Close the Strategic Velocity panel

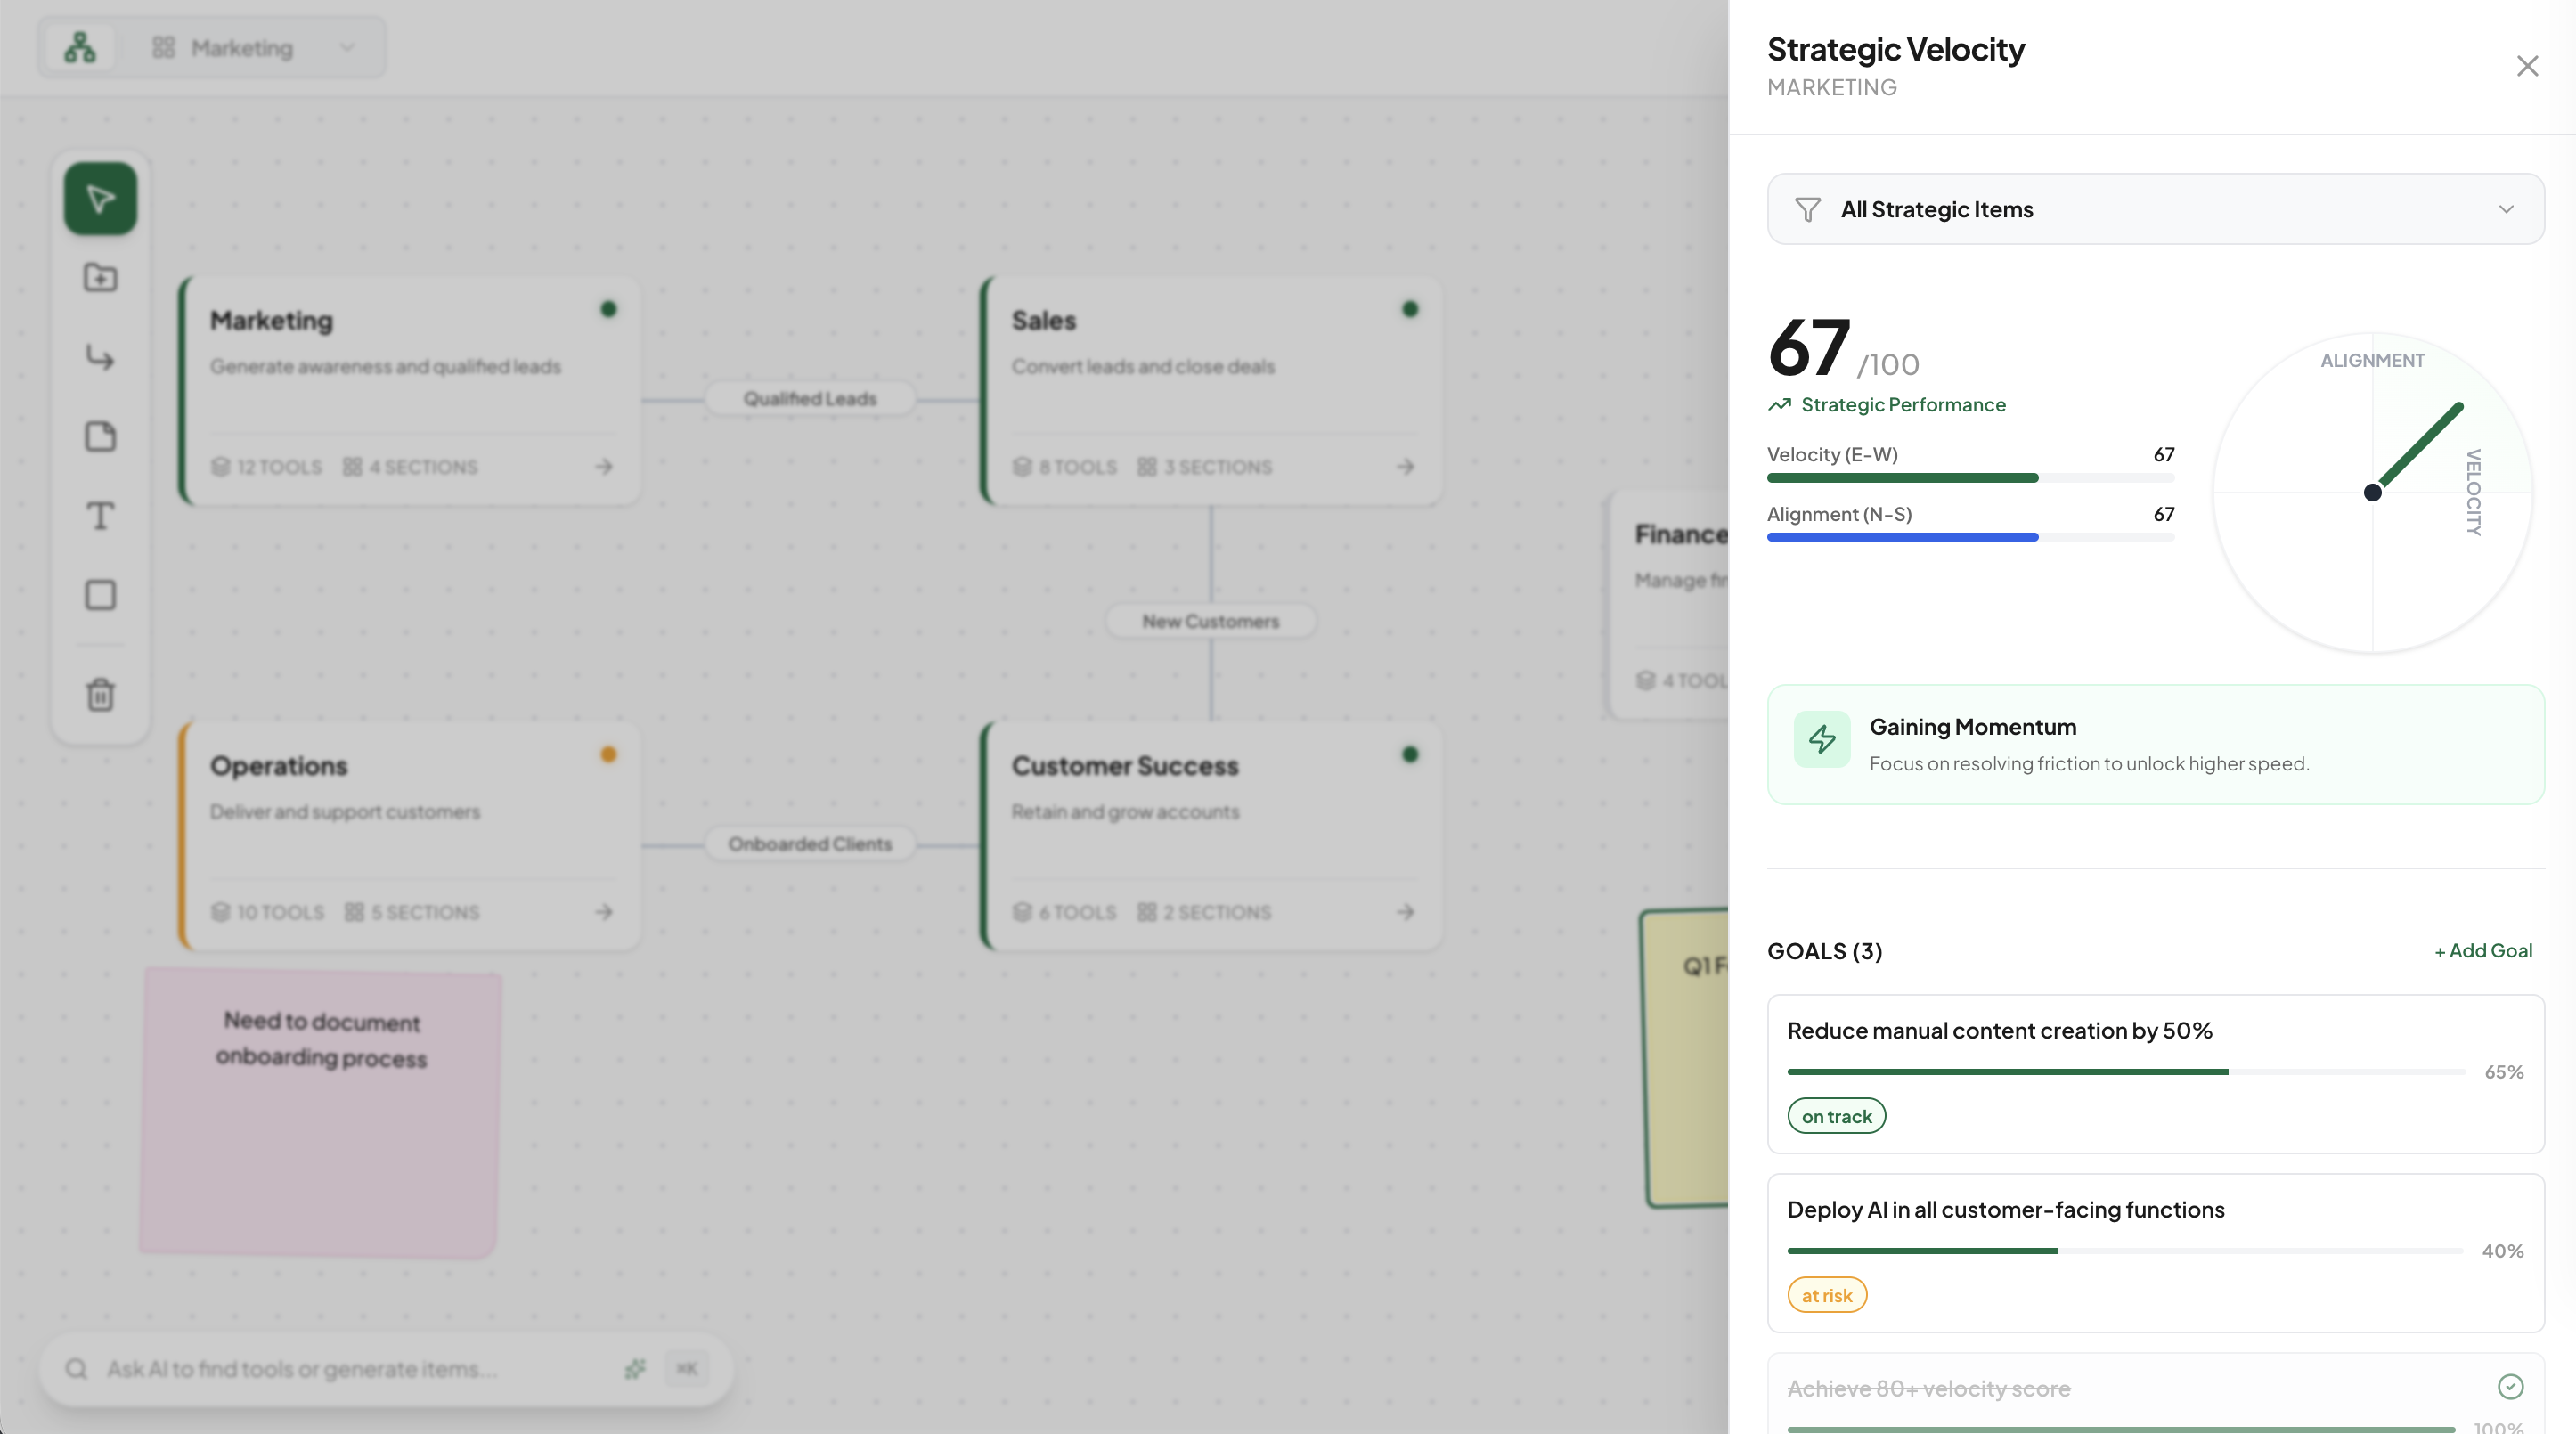click(2527, 66)
